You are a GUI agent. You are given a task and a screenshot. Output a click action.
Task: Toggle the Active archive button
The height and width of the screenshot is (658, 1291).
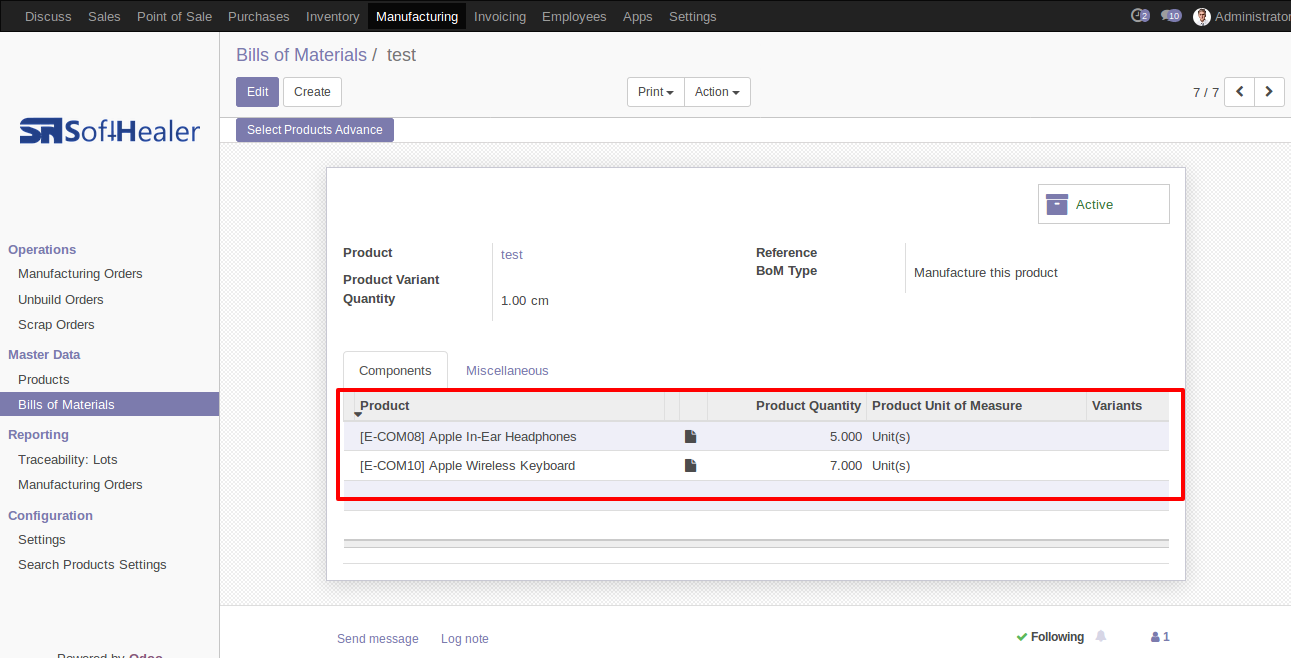[1103, 204]
